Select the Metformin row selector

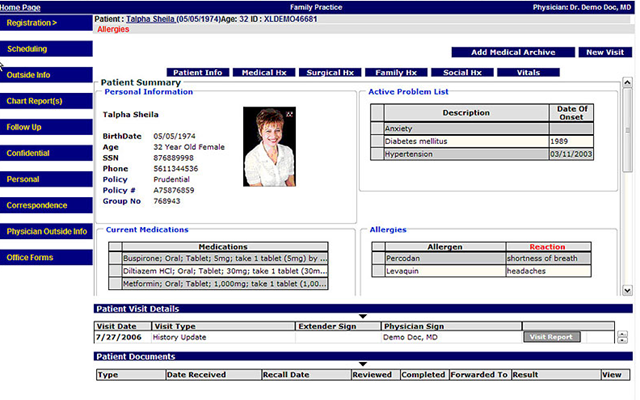(115, 284)
